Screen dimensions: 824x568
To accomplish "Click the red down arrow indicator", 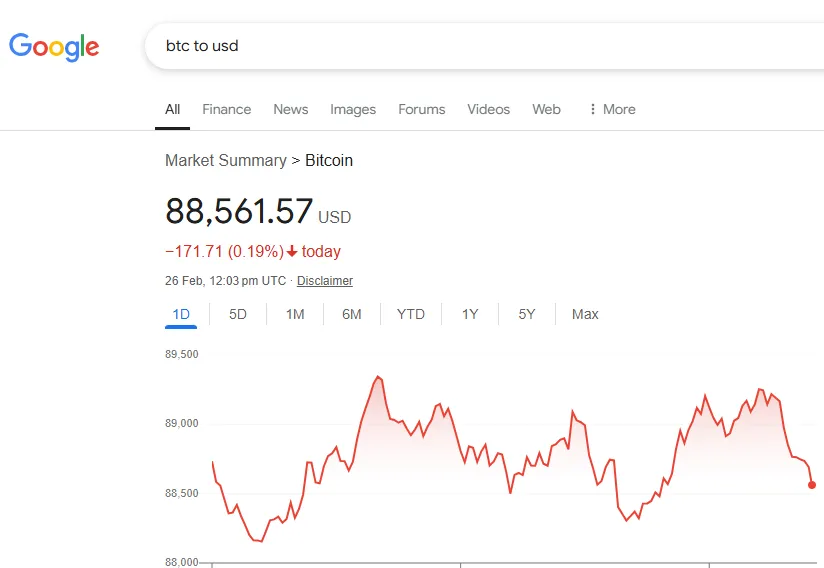I will 292,252.
